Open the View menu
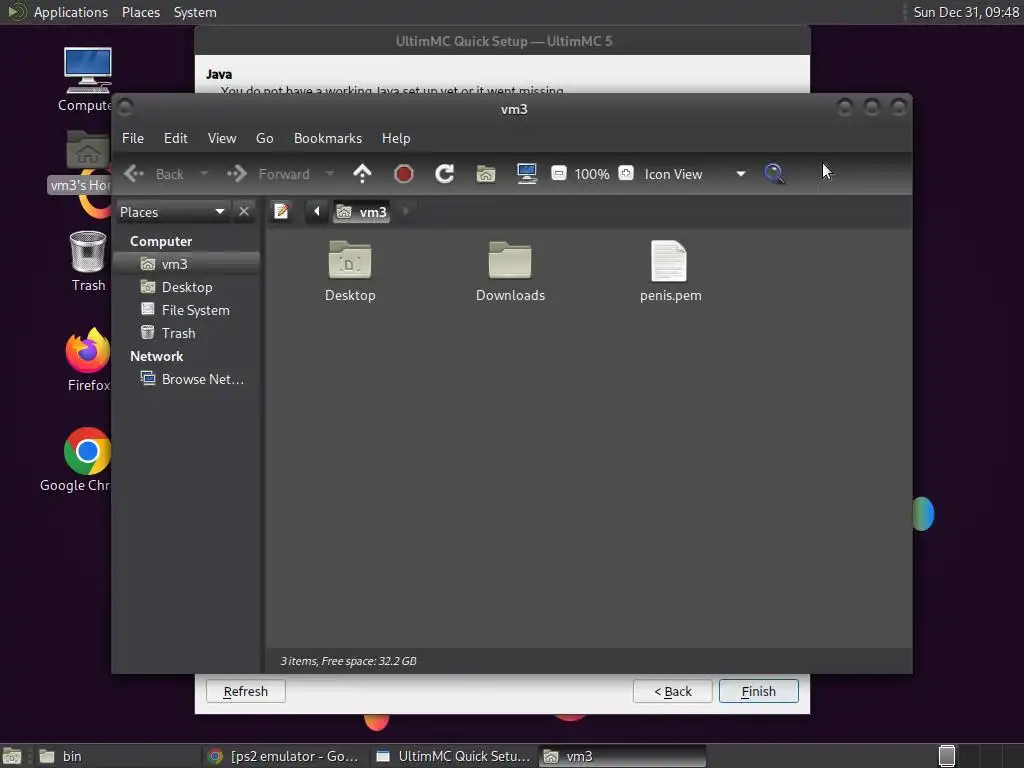The width and height of the screenshot is (1024, 768). 222,138
